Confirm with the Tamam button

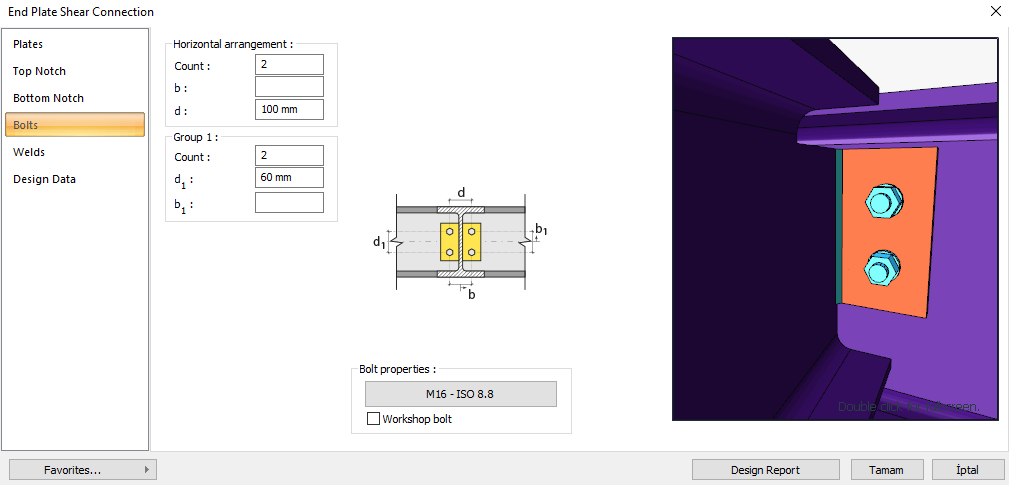[887, 470]
